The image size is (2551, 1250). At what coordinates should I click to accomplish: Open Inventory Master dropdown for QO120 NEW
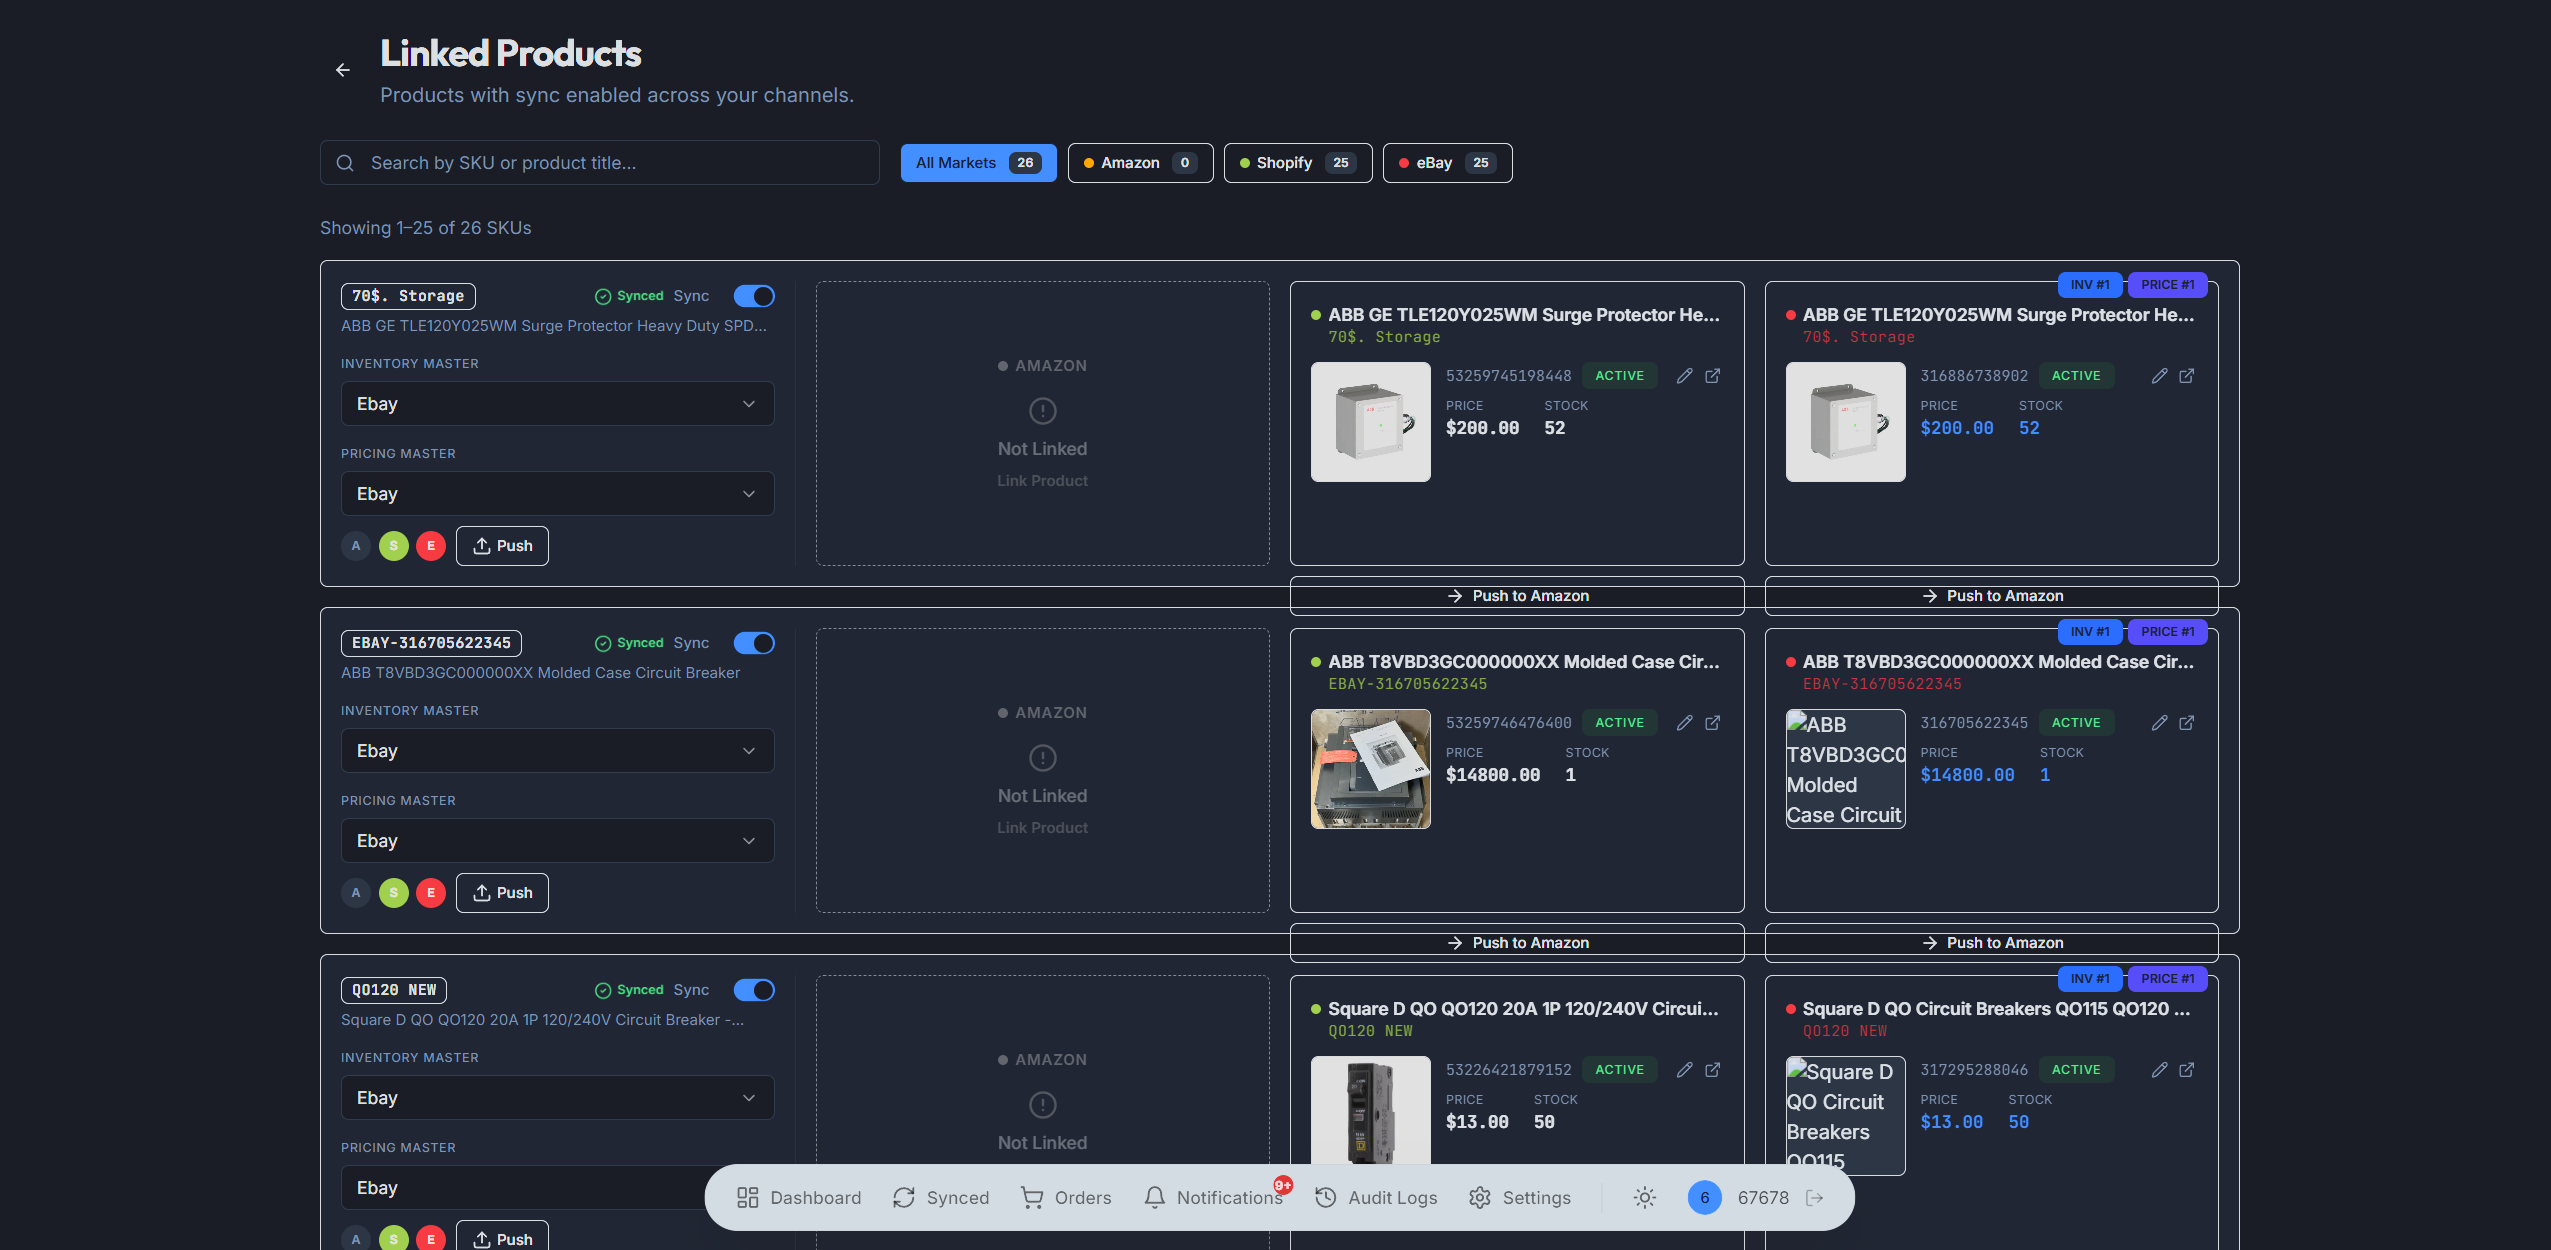click(558, 1098)
